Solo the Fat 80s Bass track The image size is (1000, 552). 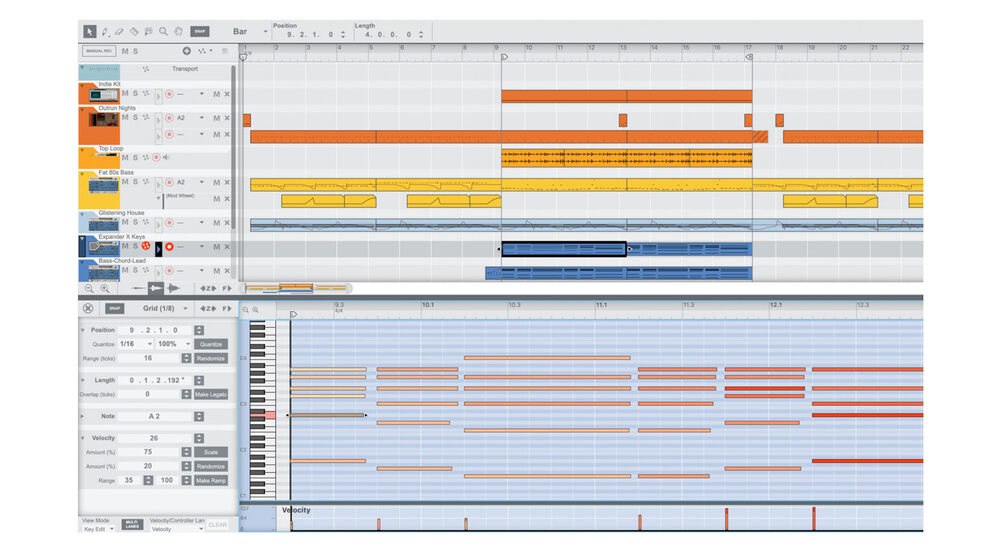point(135,183)
